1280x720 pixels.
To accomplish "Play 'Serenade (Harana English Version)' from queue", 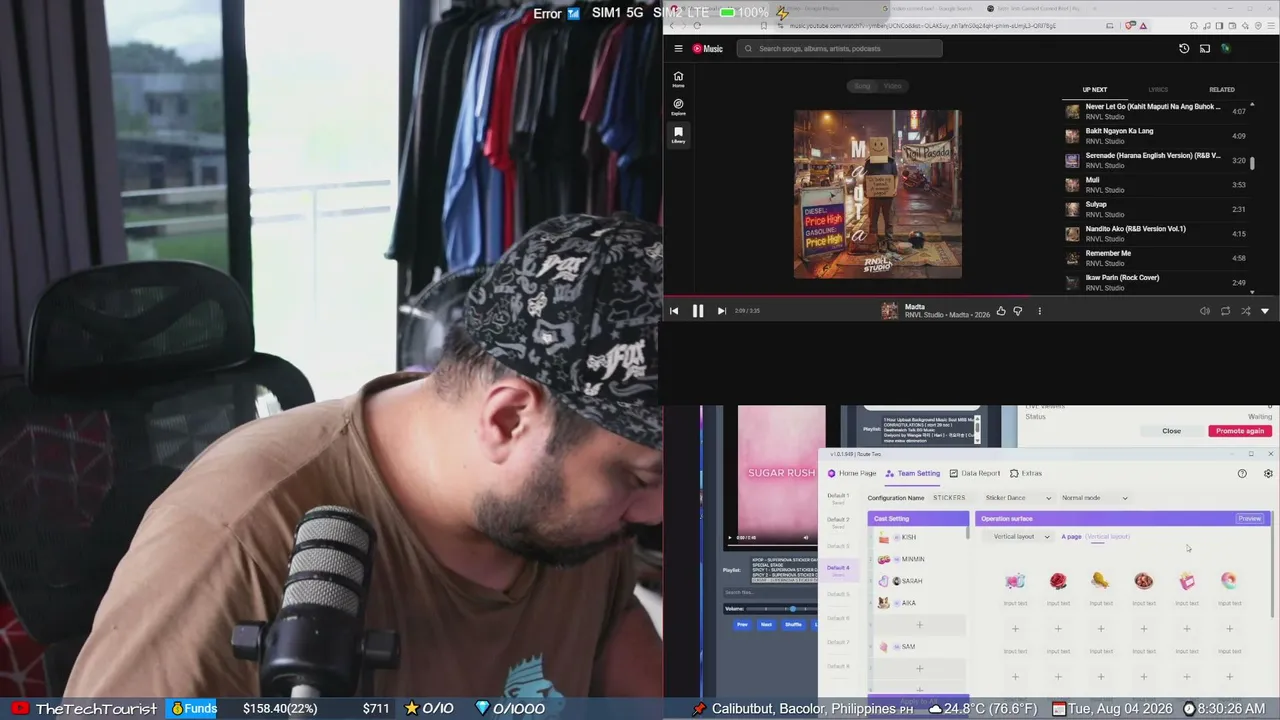I will [1155, 160].
